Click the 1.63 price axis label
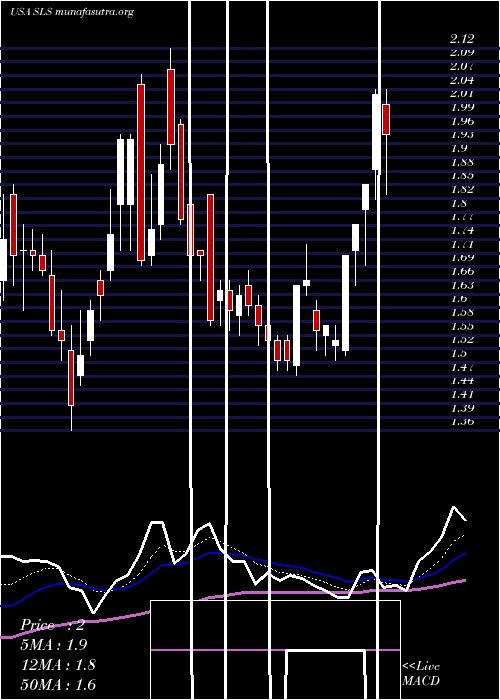Image resolution: width=500 pixels, height=700 pixels. (x=462, y=285)
